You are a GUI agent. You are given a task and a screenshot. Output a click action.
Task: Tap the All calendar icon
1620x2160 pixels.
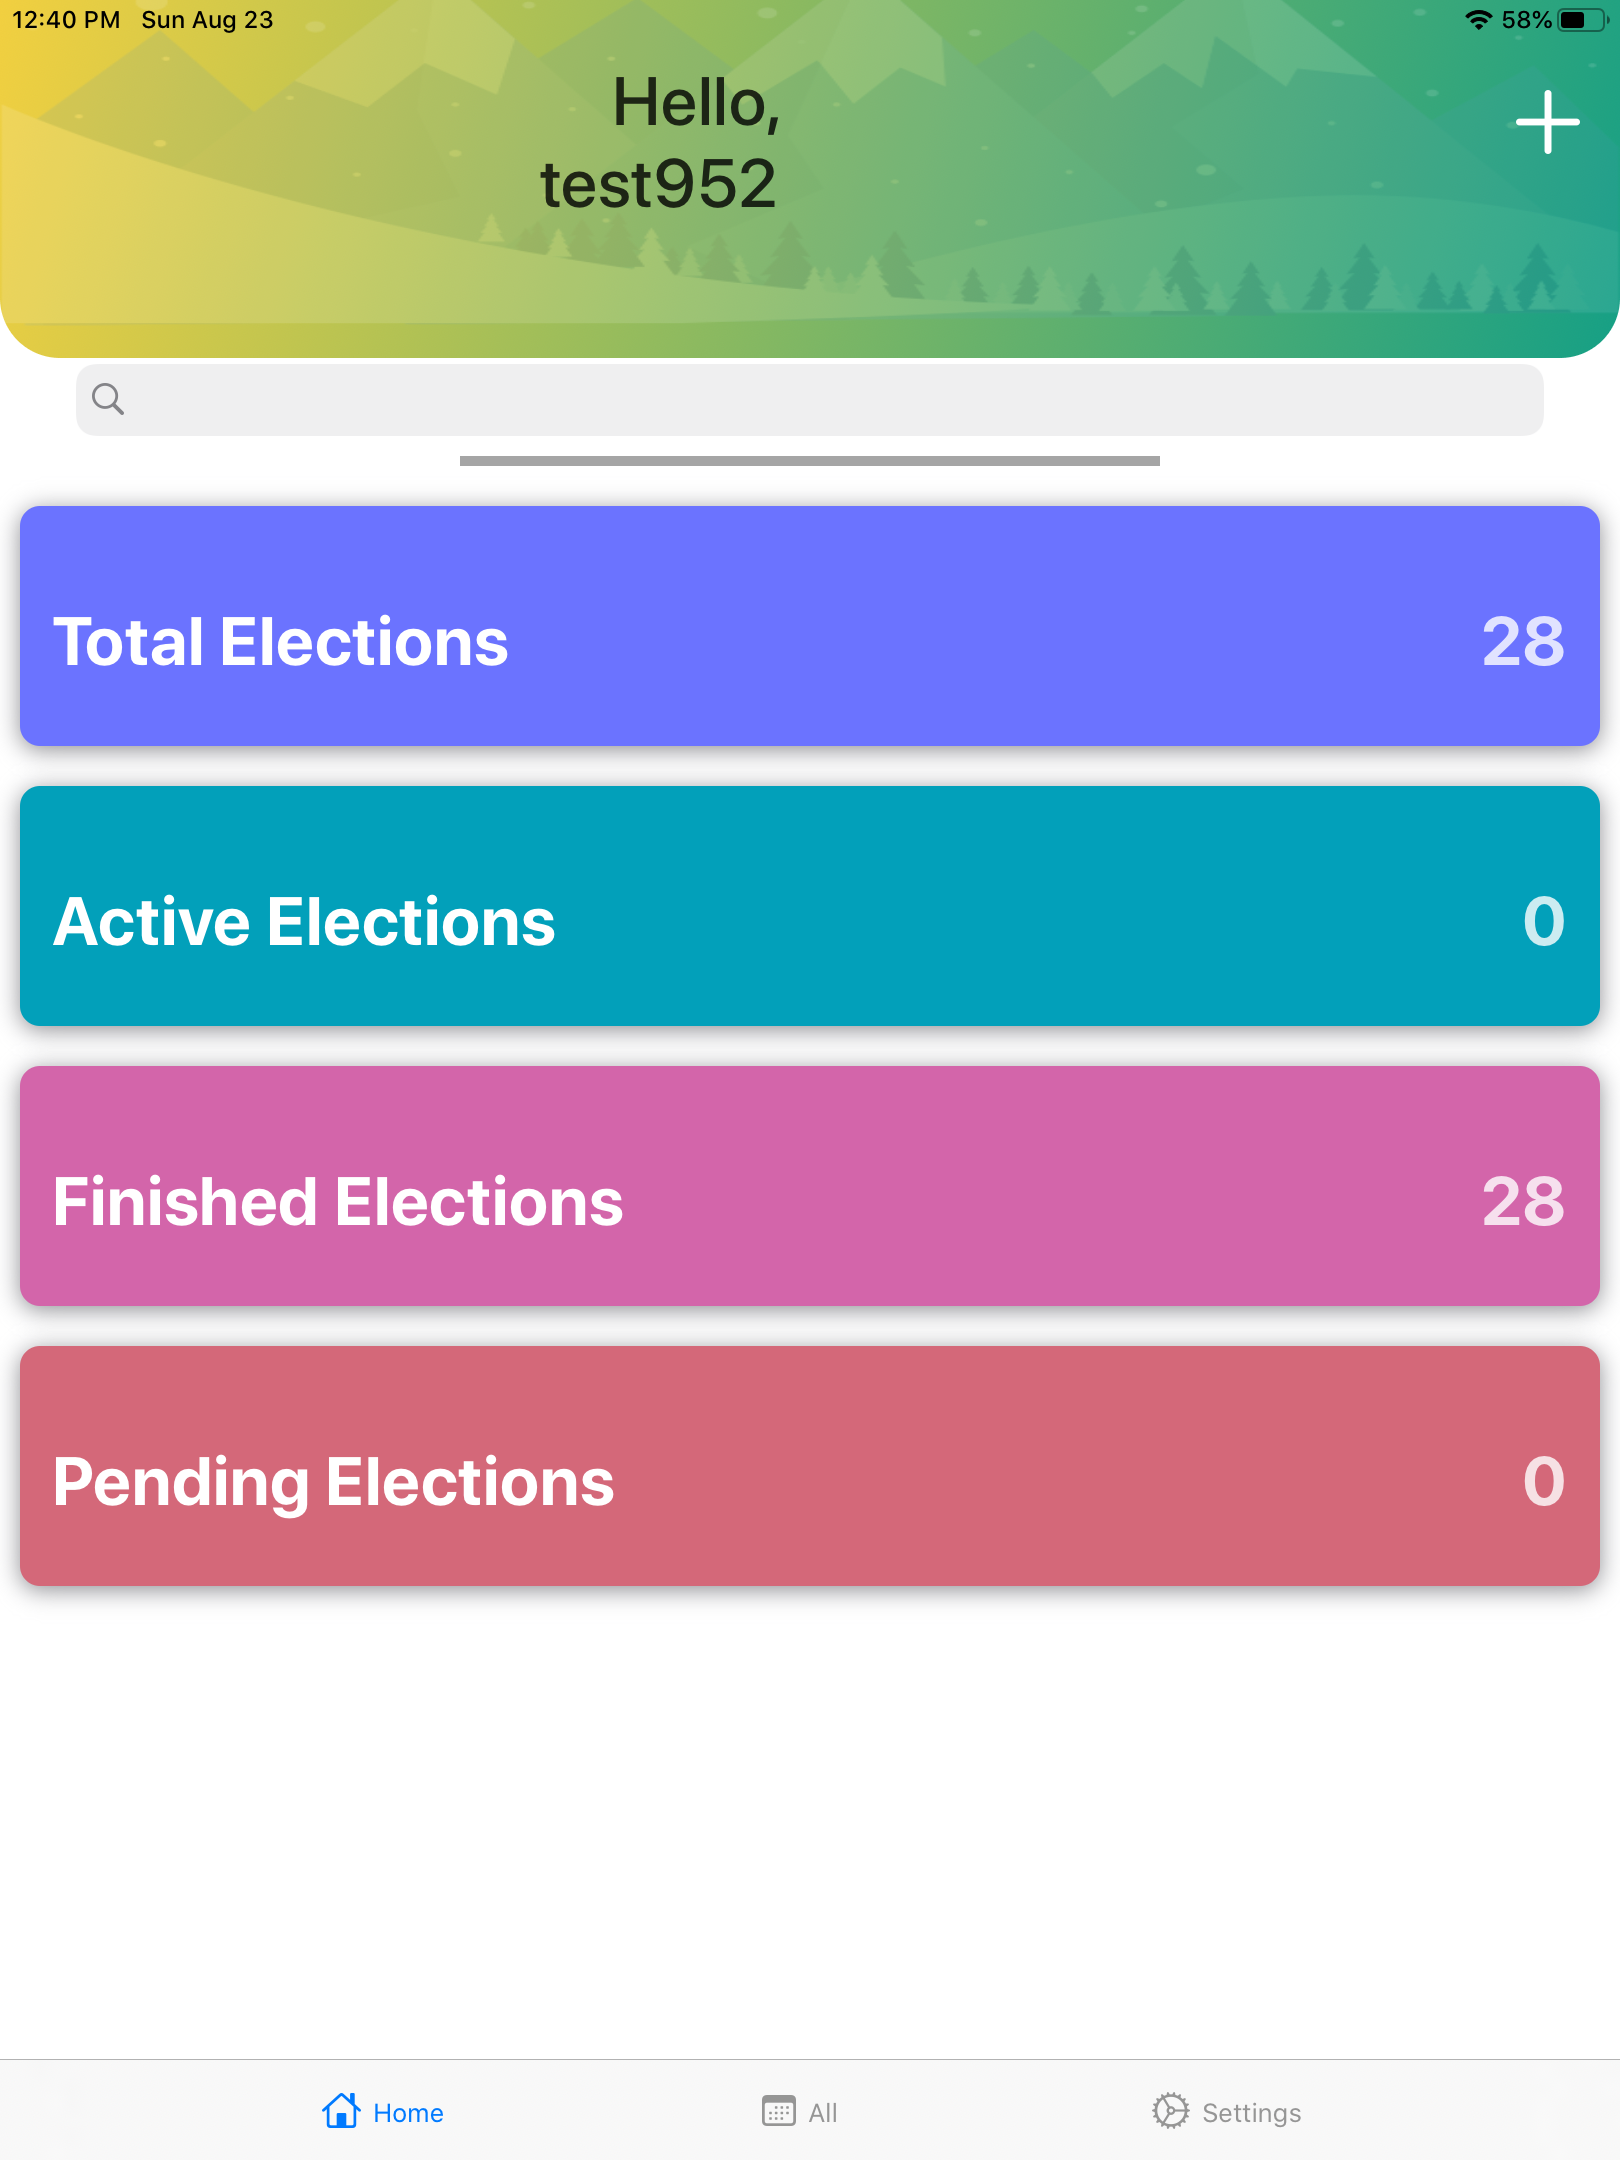coord(778,2111)
